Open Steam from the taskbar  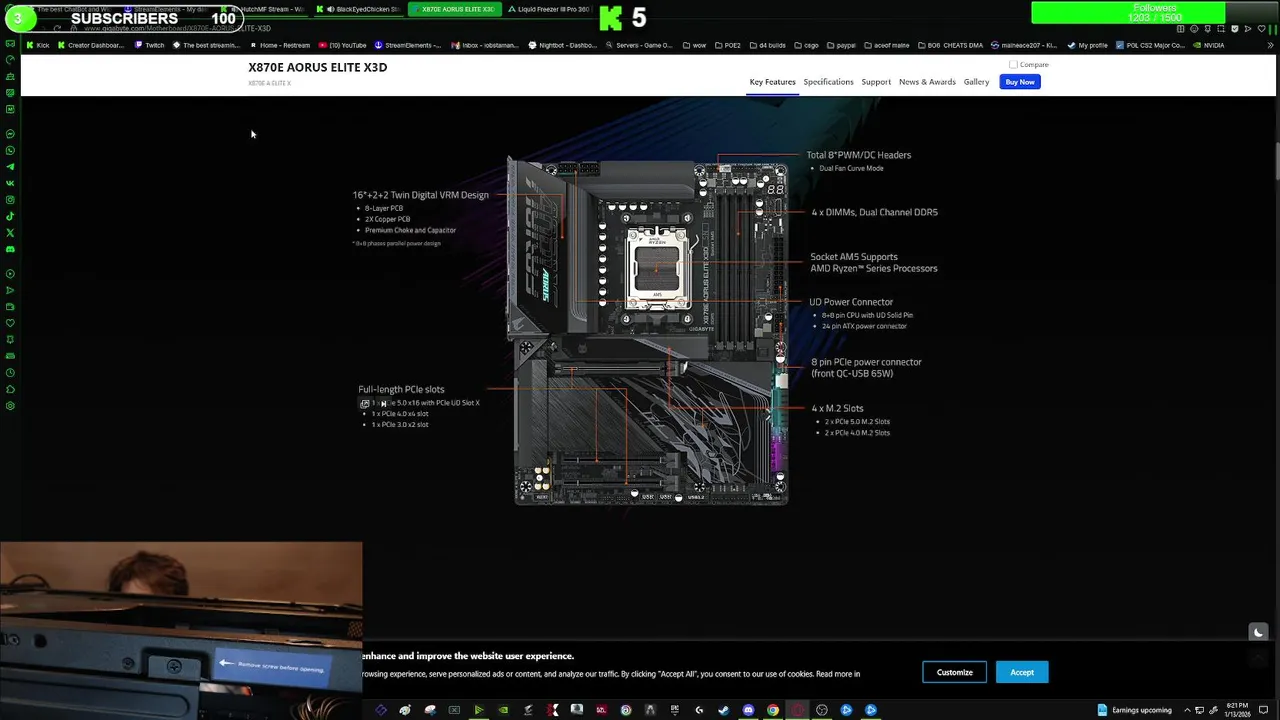pyautogui.click(x=723, y=710)
